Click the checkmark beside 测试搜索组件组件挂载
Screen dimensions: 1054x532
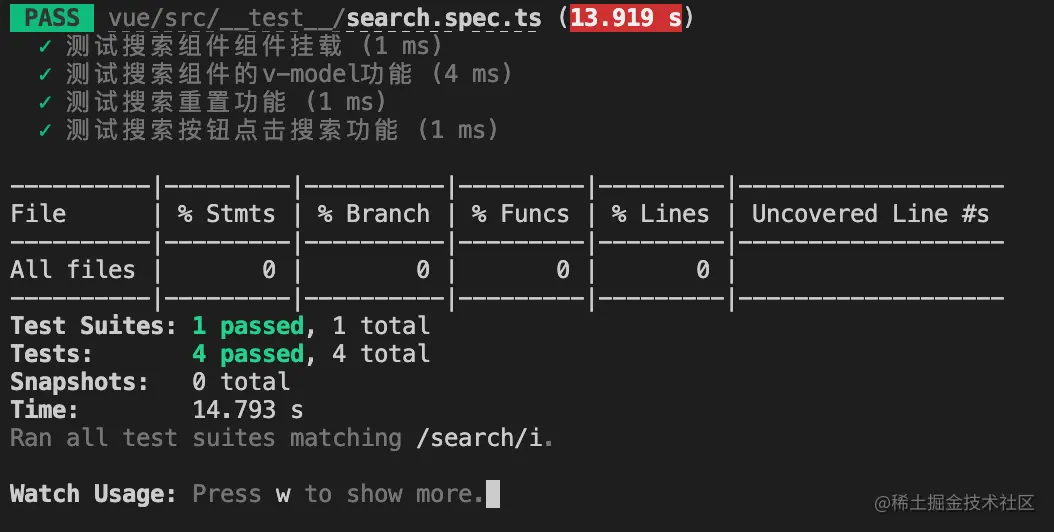point(45,46)
